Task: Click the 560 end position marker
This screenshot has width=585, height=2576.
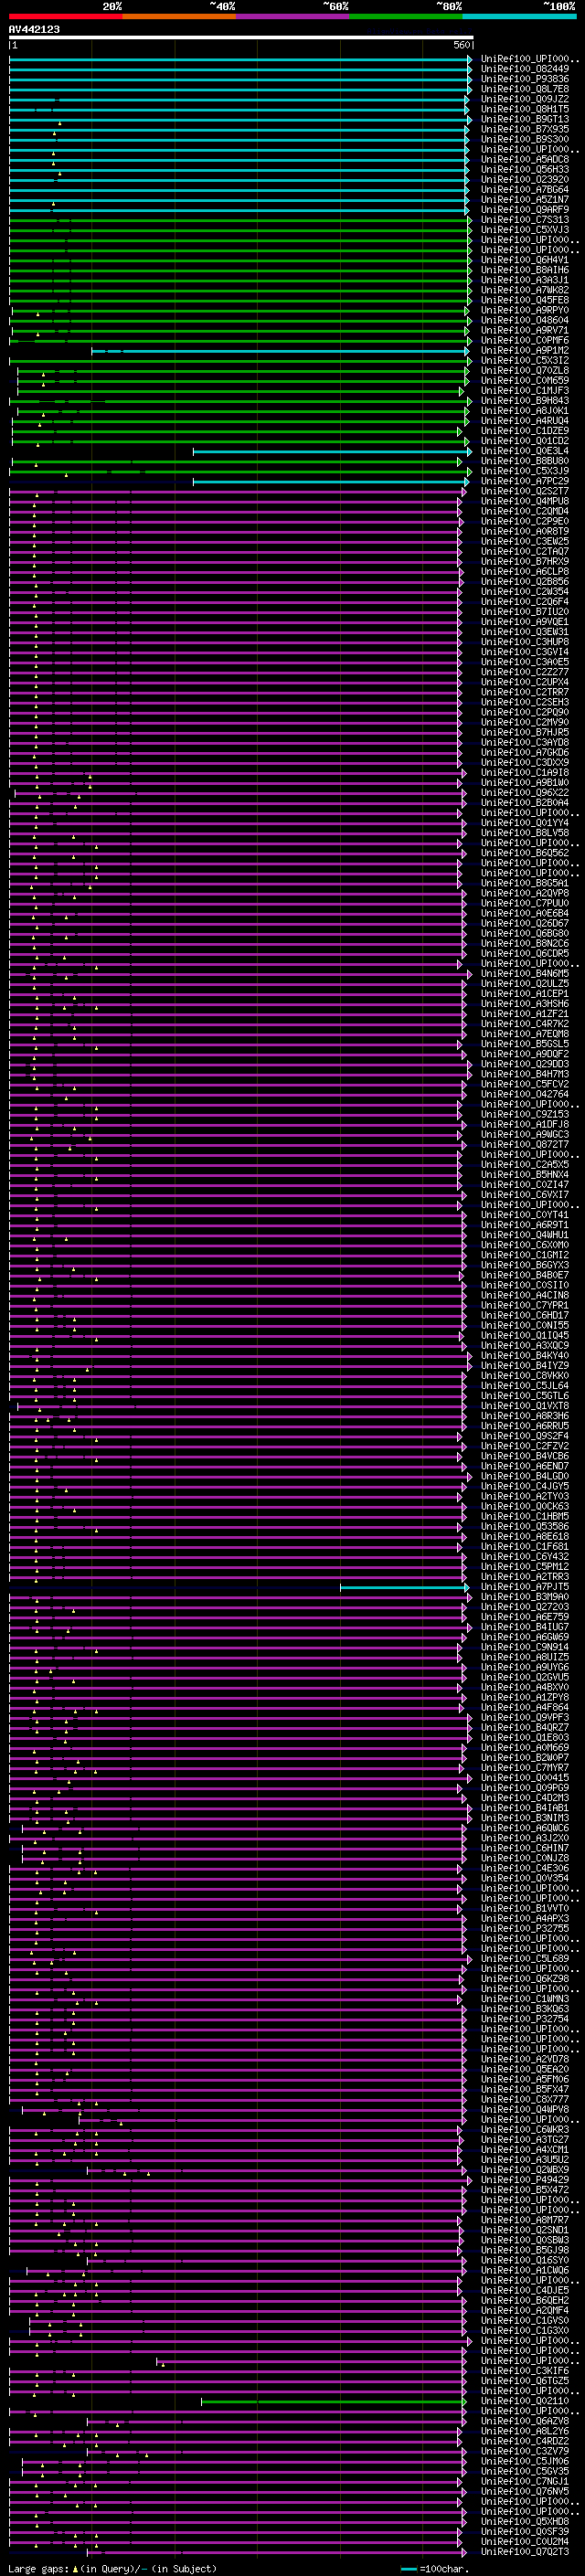Action: click(x=462, y=45)
